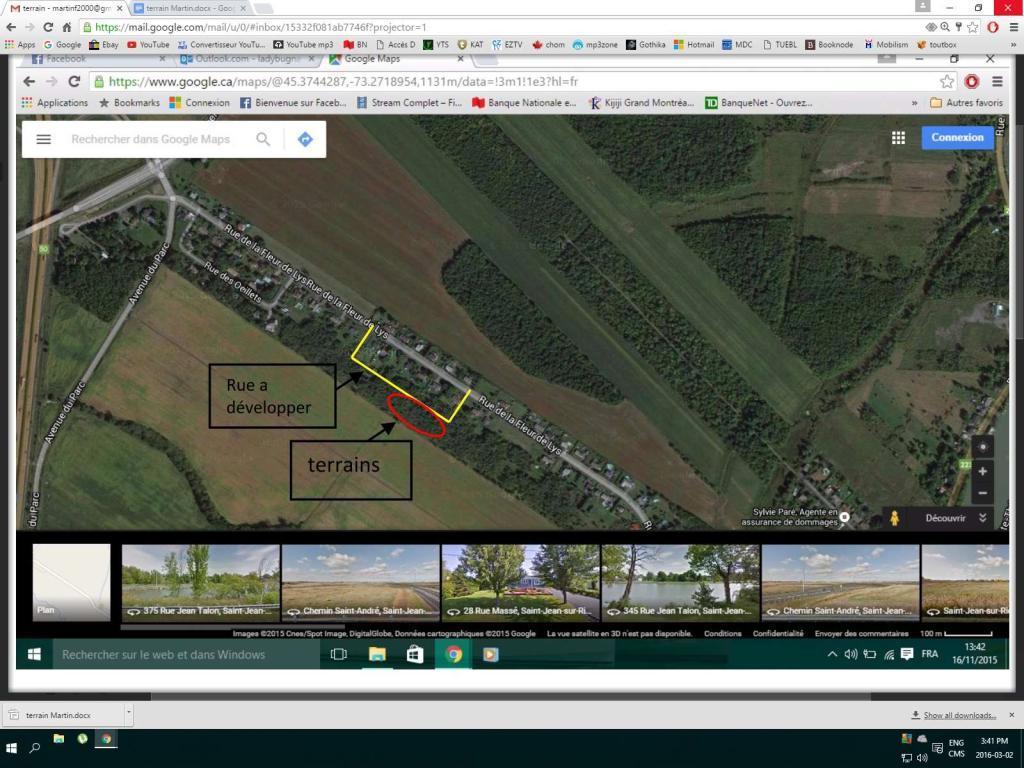Click the blue Connexion button on the map
Screen dimensions: 1024x768
coord(957,137)
